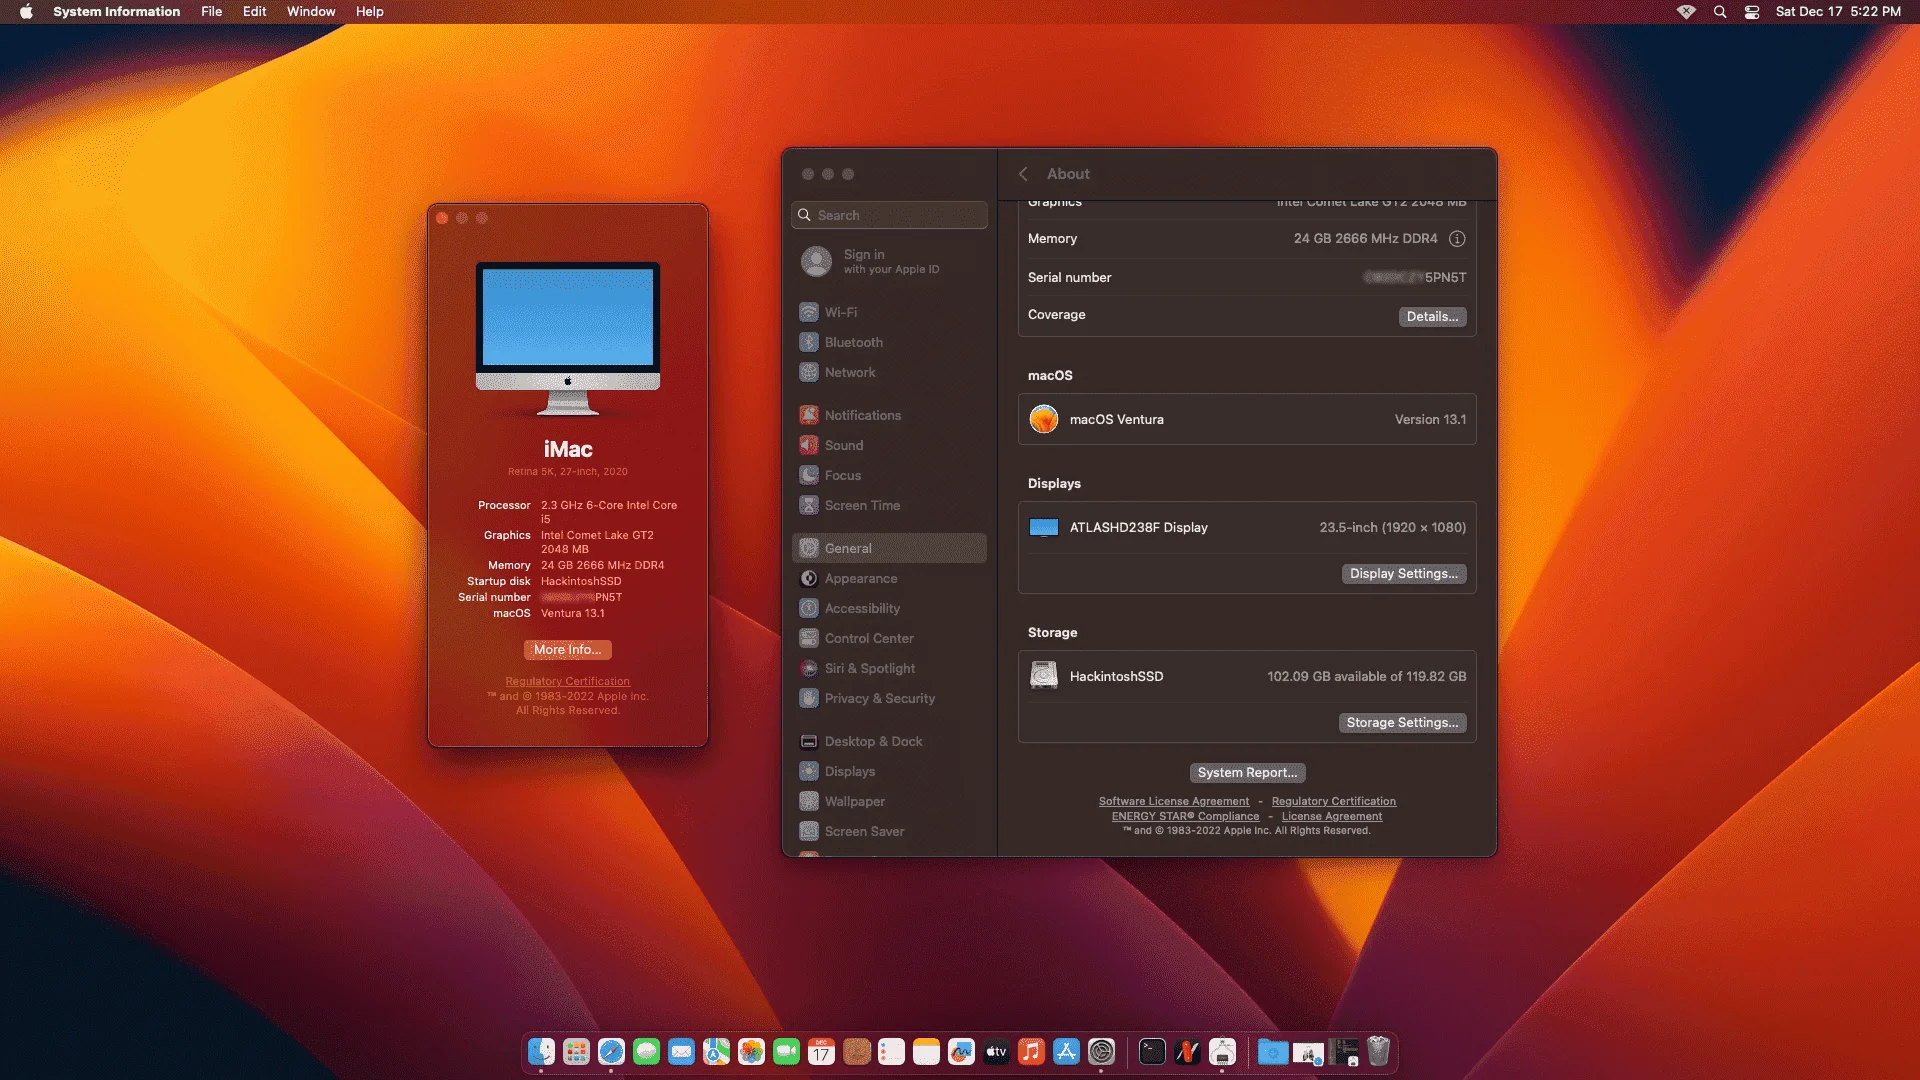
Task: Open Wi-Fi settings in the sidebar
Action: pos(889,312)
